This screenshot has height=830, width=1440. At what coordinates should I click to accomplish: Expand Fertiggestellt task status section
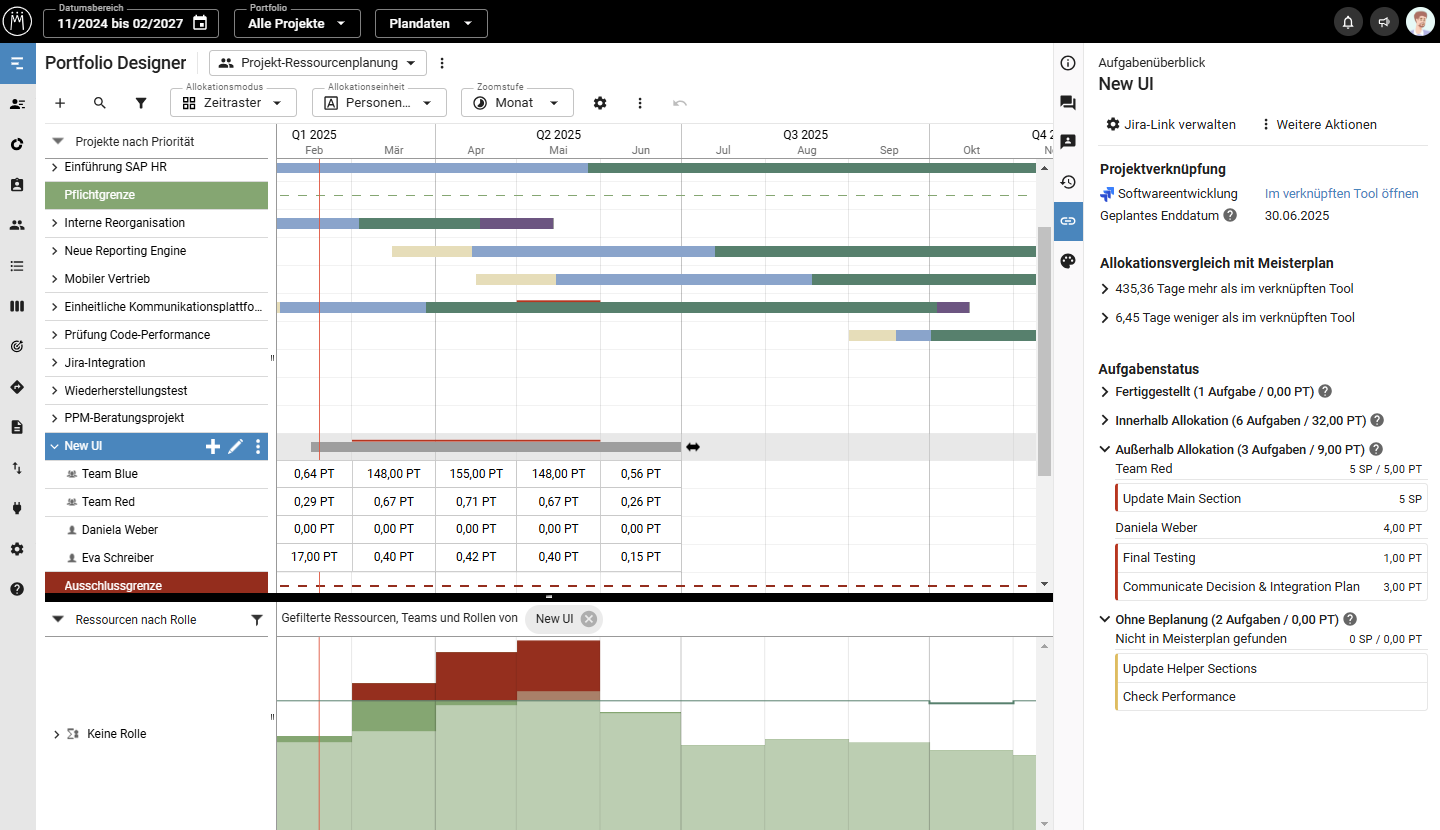[x=1105, y=392]
